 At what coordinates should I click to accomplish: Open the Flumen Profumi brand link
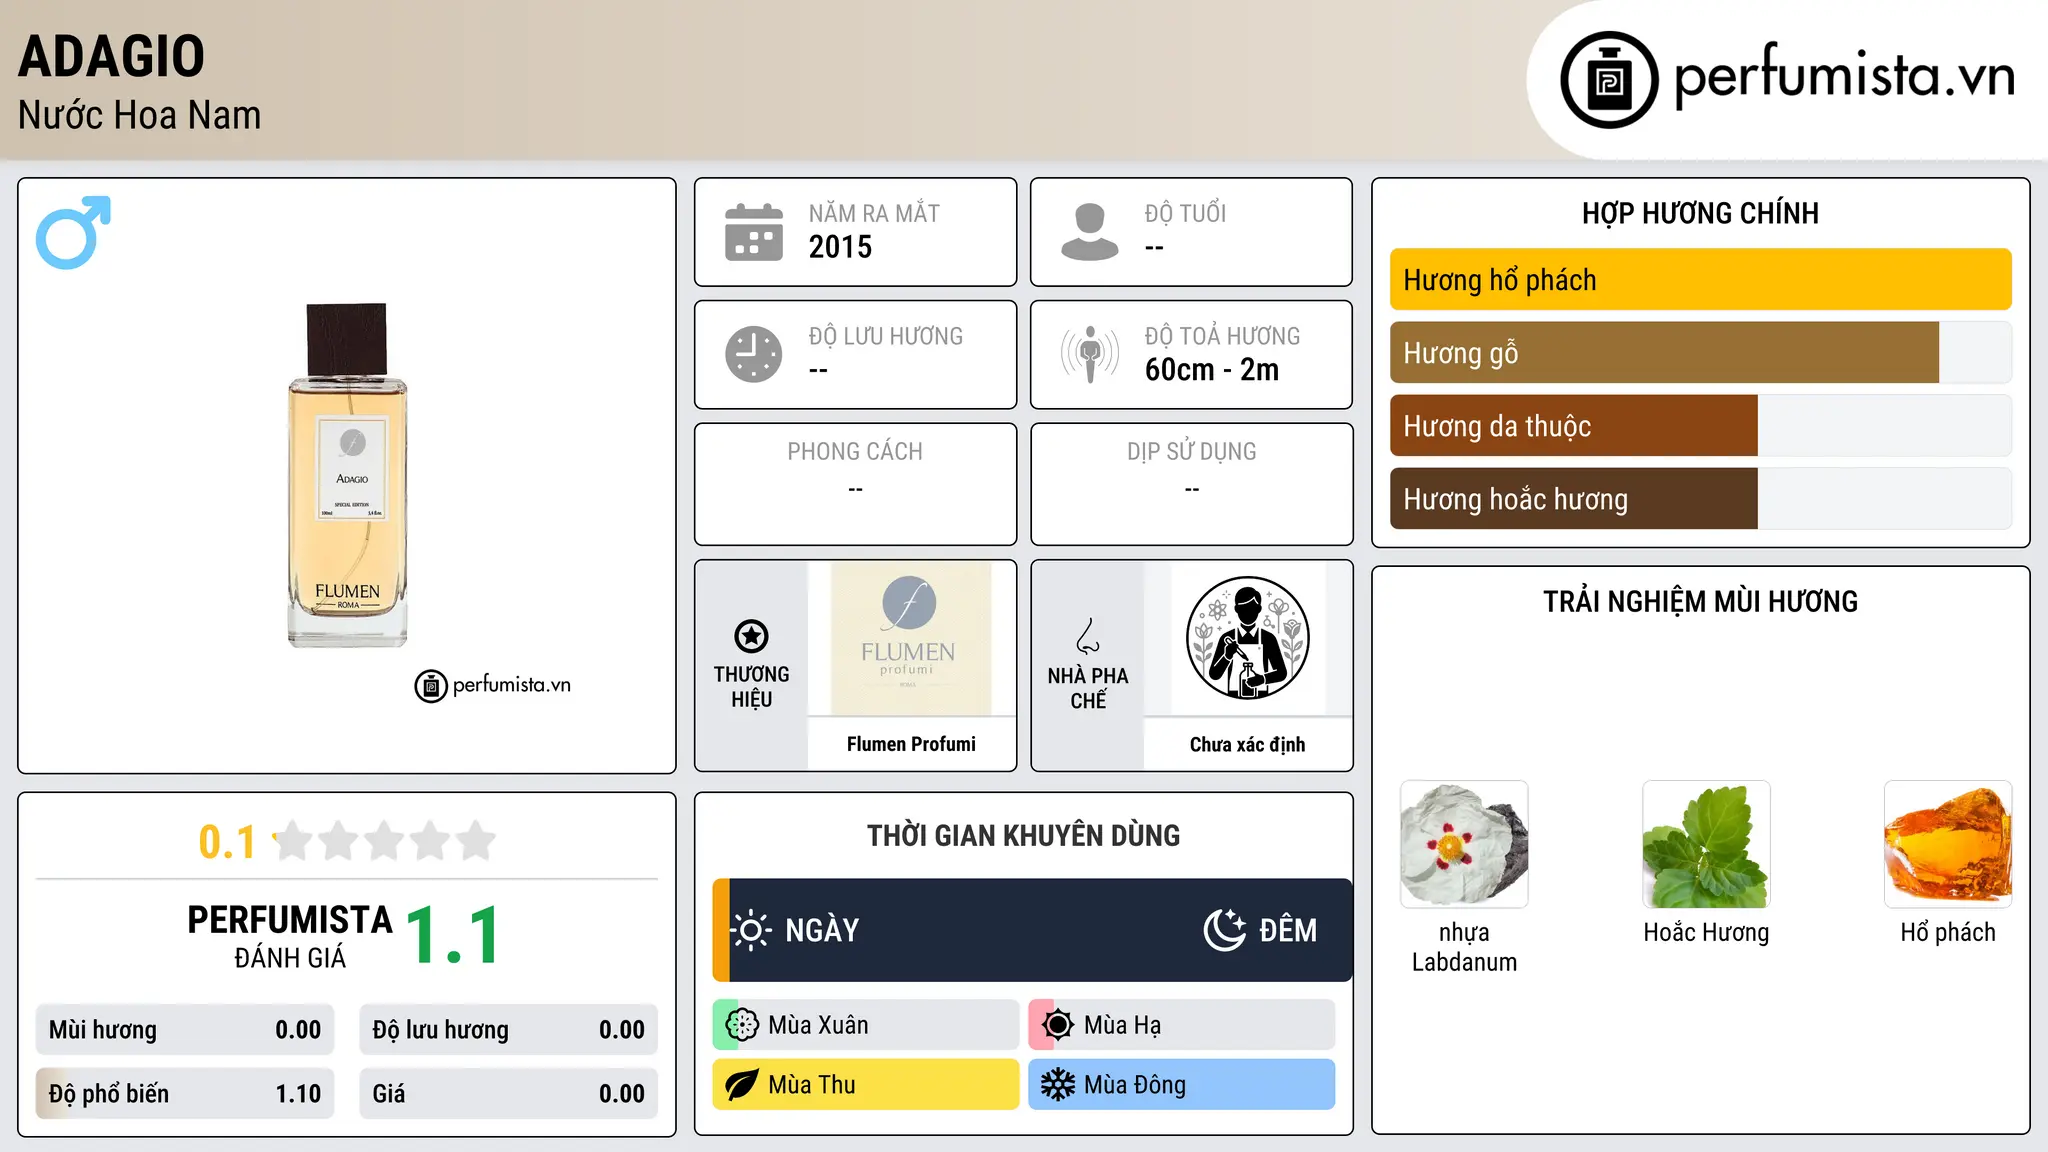click(x=911, y=744)
